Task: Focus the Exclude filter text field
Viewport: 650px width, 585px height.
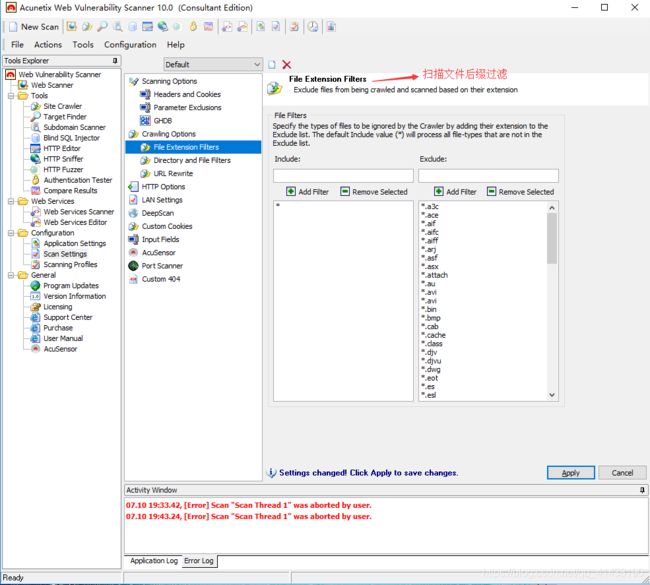Action: (x=488, y=176)
